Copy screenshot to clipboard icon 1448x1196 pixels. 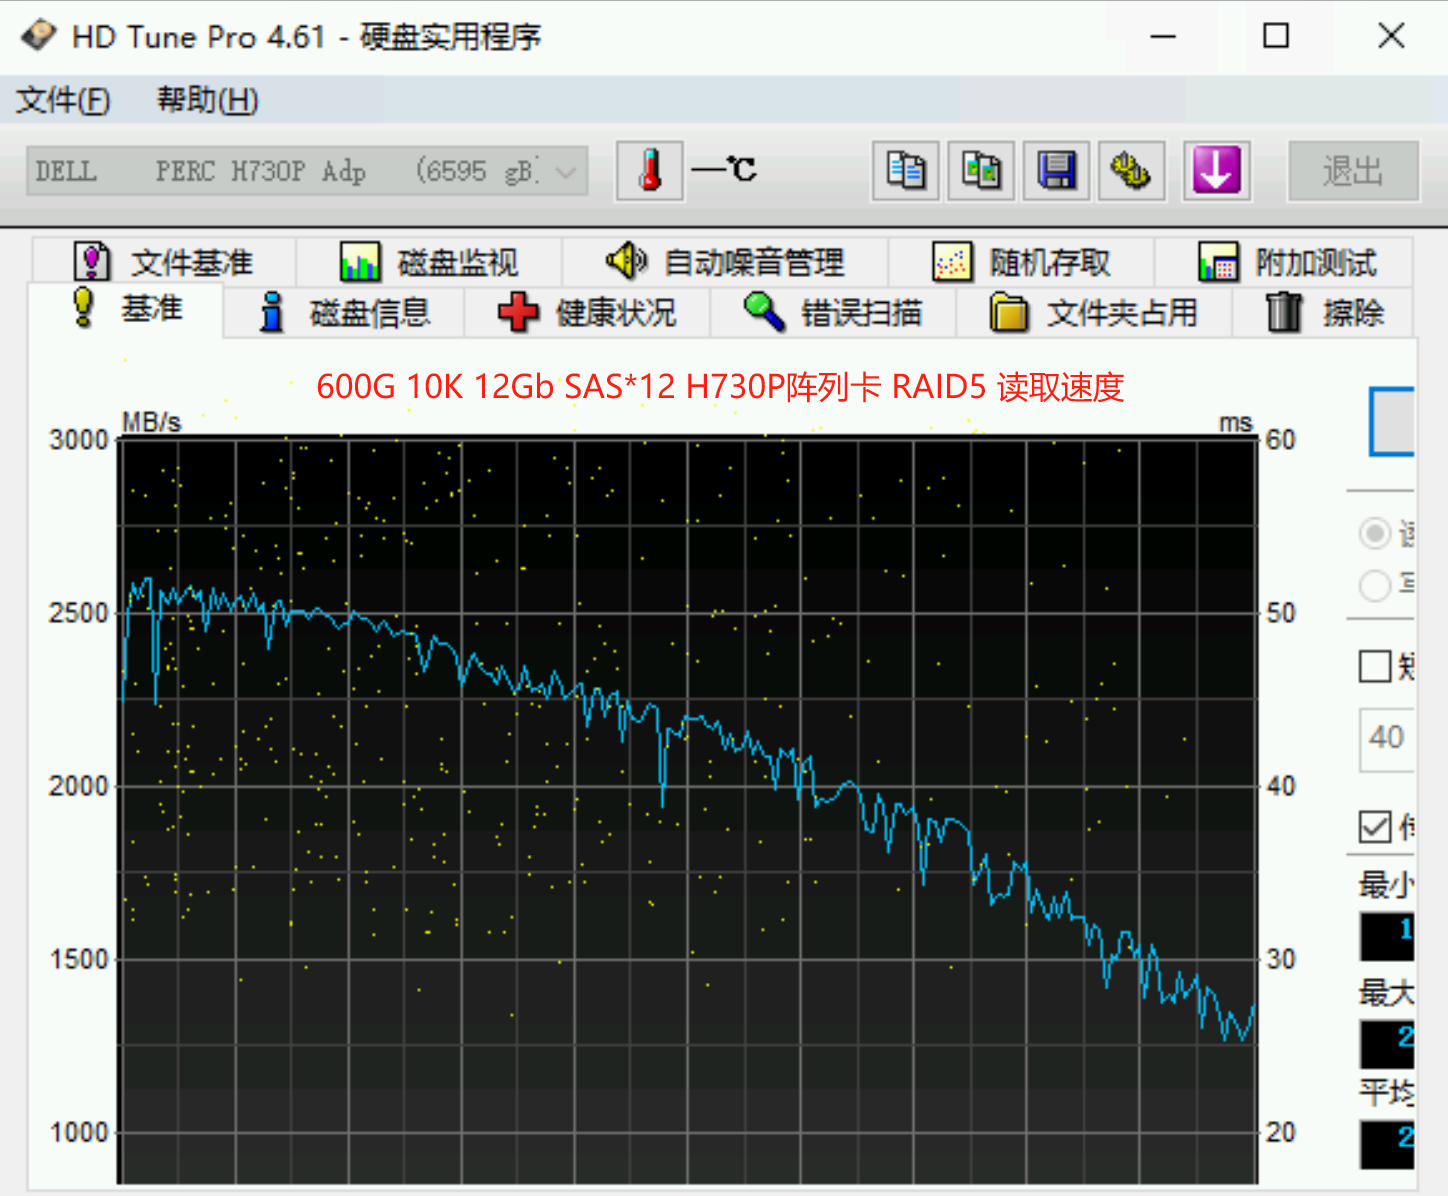tap(981, 171)
